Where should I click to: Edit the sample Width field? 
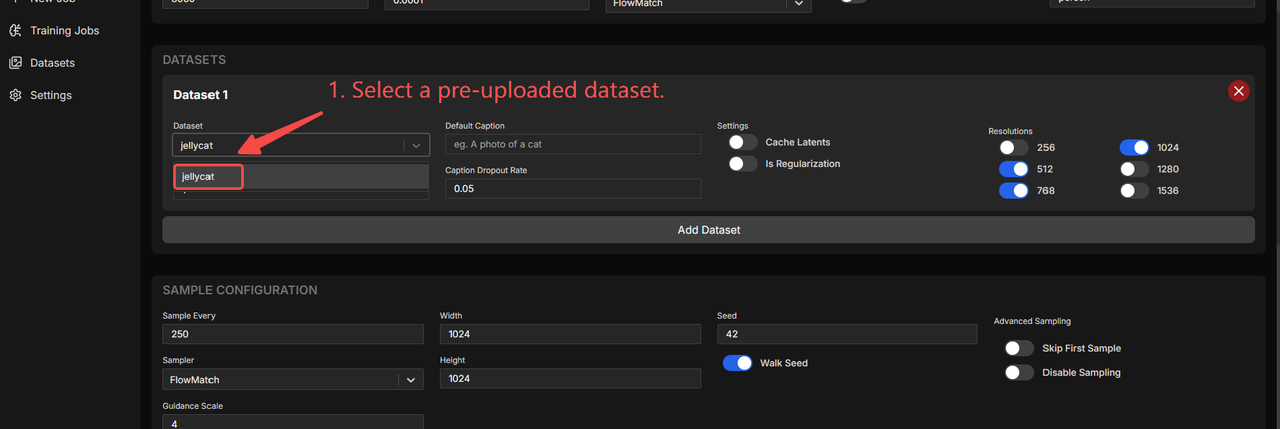point(570,334)
